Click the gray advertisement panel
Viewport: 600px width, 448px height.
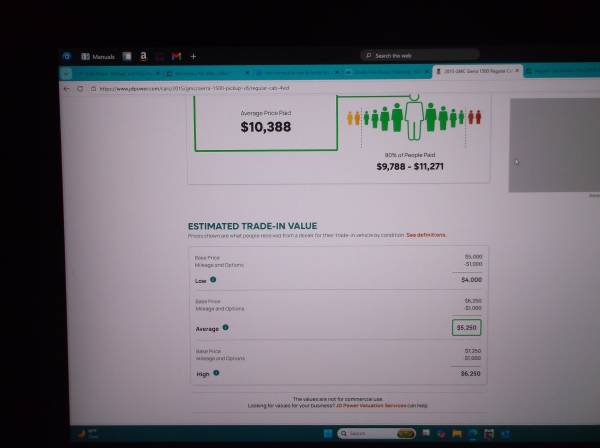(x=554, y=145)
